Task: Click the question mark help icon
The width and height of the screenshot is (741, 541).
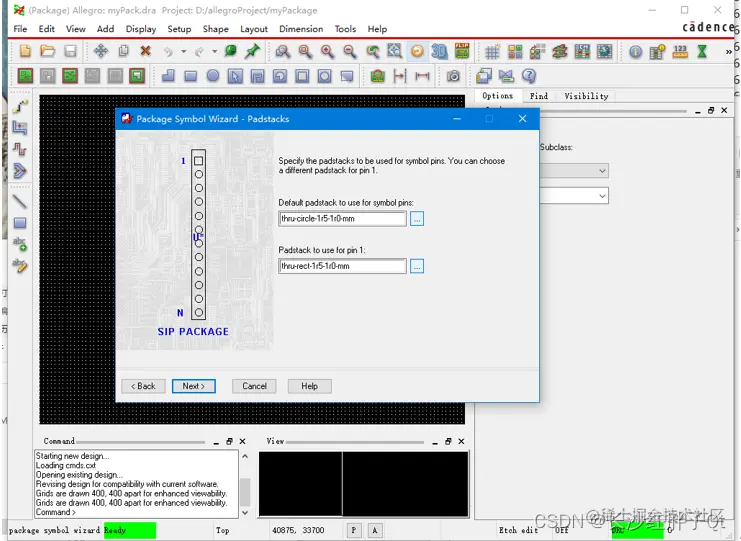Action: pos(529,76)
